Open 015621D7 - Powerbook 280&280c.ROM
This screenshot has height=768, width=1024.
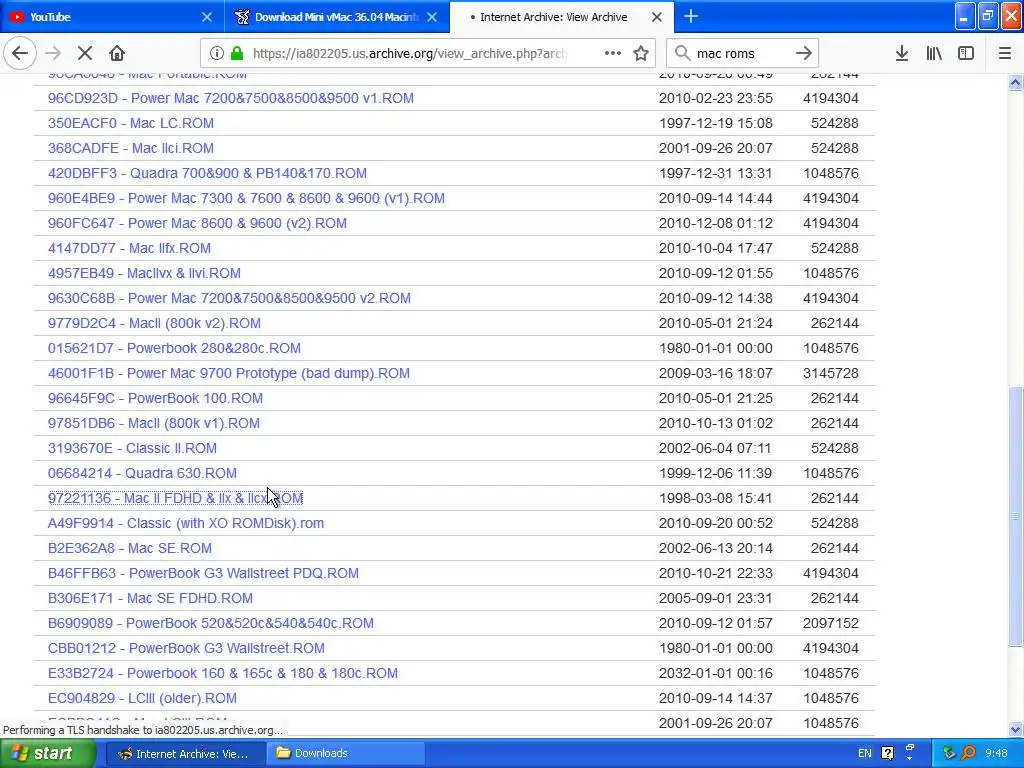174,348
